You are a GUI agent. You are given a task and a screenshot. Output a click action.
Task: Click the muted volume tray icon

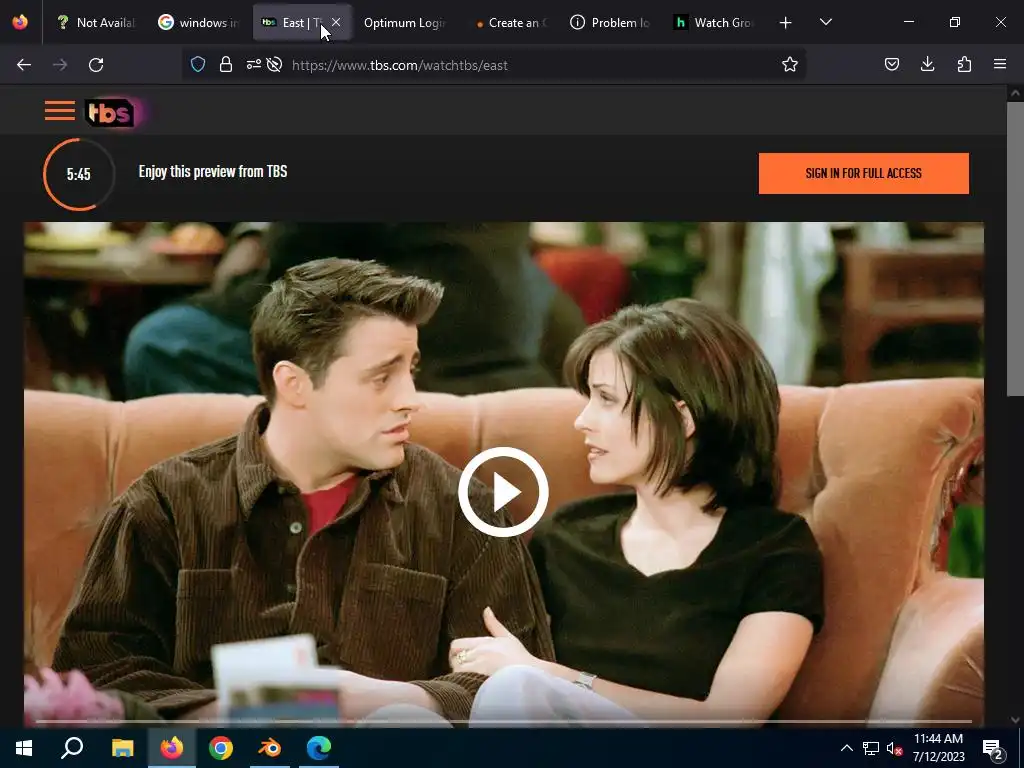894,748
